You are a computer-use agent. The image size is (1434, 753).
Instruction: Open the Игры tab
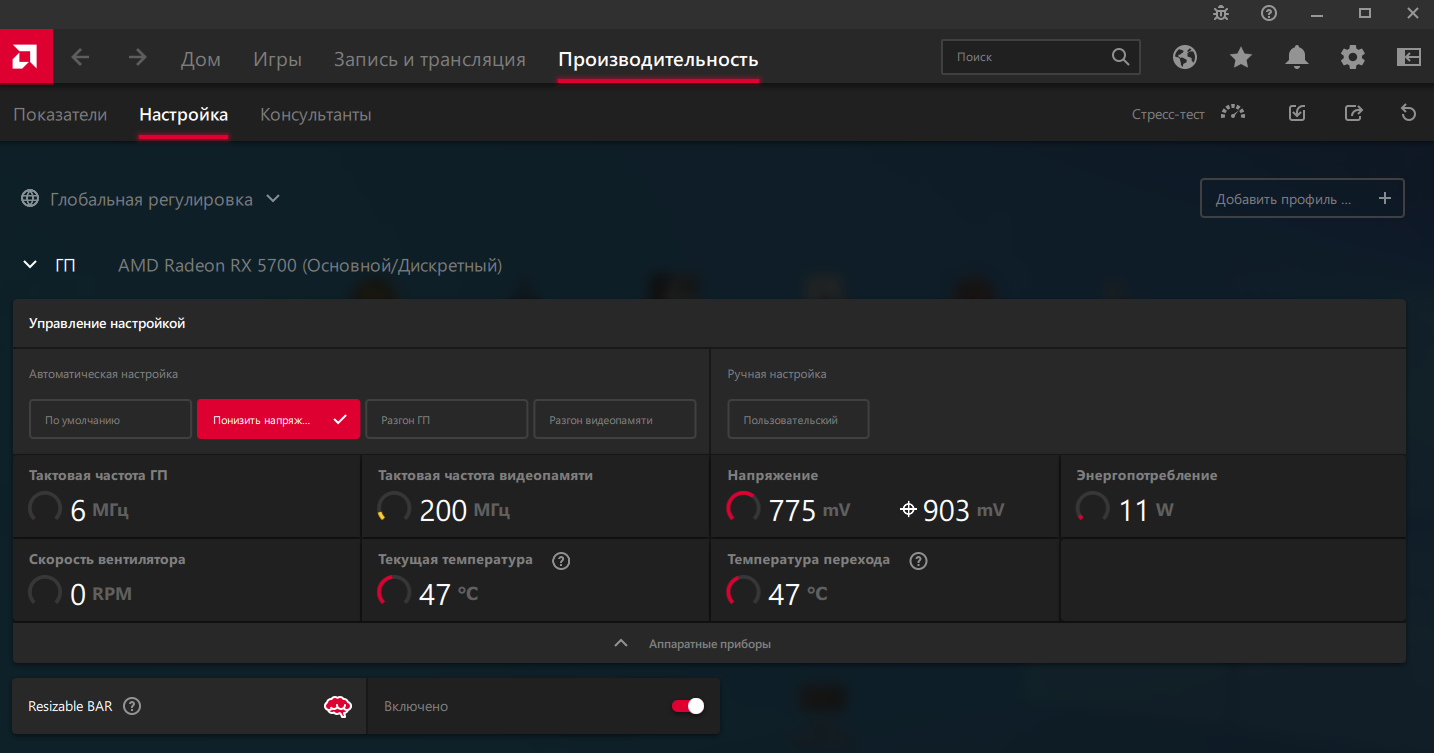click(277, 59)
